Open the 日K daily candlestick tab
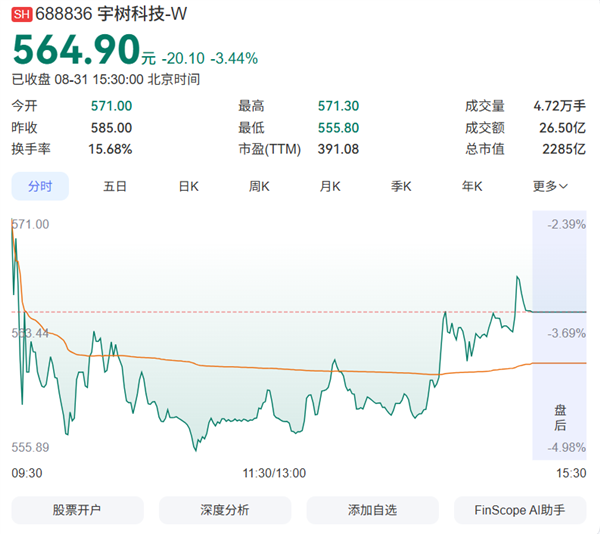 coord(189,186)
